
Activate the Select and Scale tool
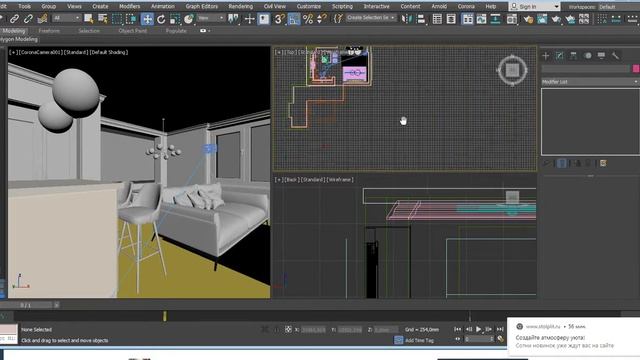175,19
